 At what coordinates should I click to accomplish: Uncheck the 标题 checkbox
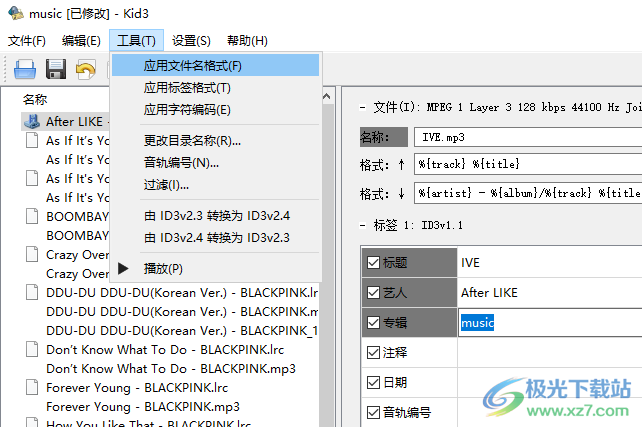click(373, 263)
